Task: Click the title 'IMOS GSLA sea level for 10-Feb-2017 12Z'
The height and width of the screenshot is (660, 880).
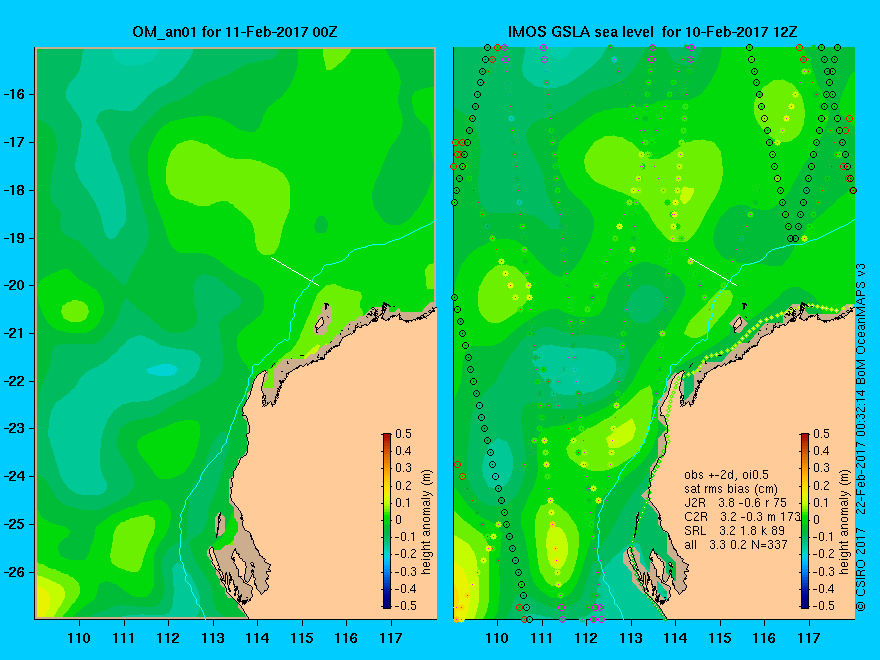Action: click(x=652, y=32)
